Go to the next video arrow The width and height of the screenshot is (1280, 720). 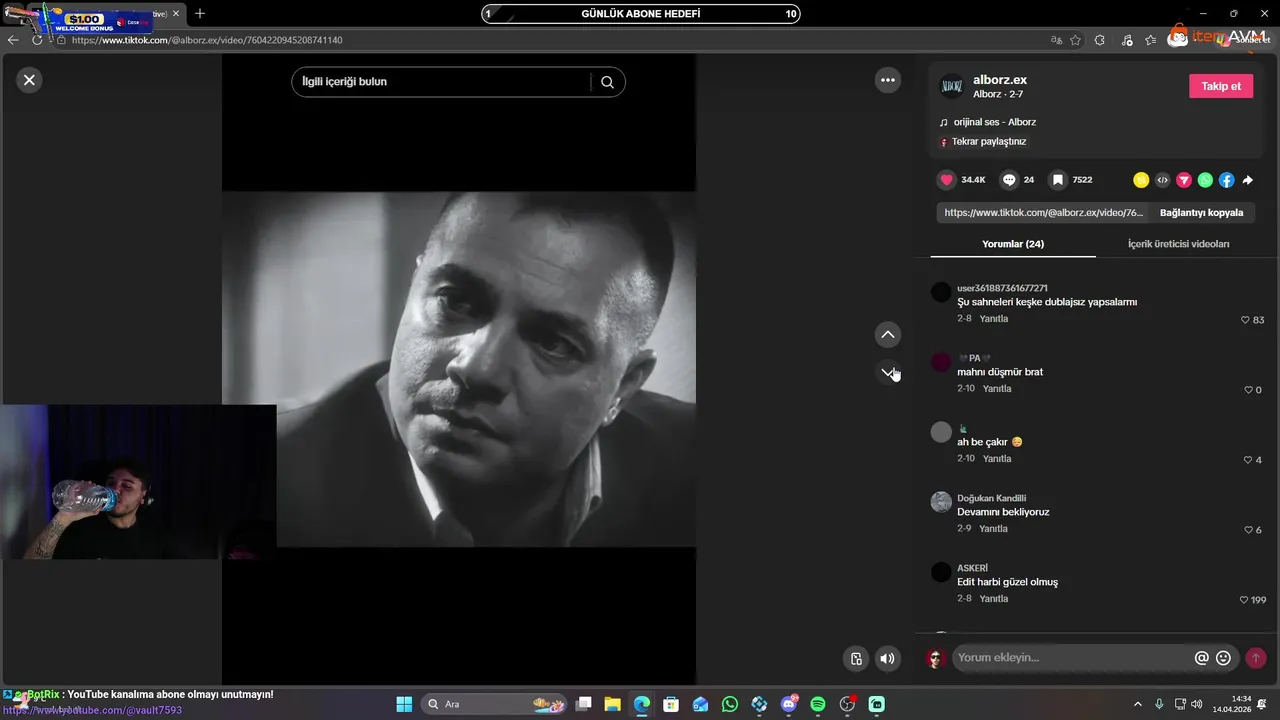point(887,372)
